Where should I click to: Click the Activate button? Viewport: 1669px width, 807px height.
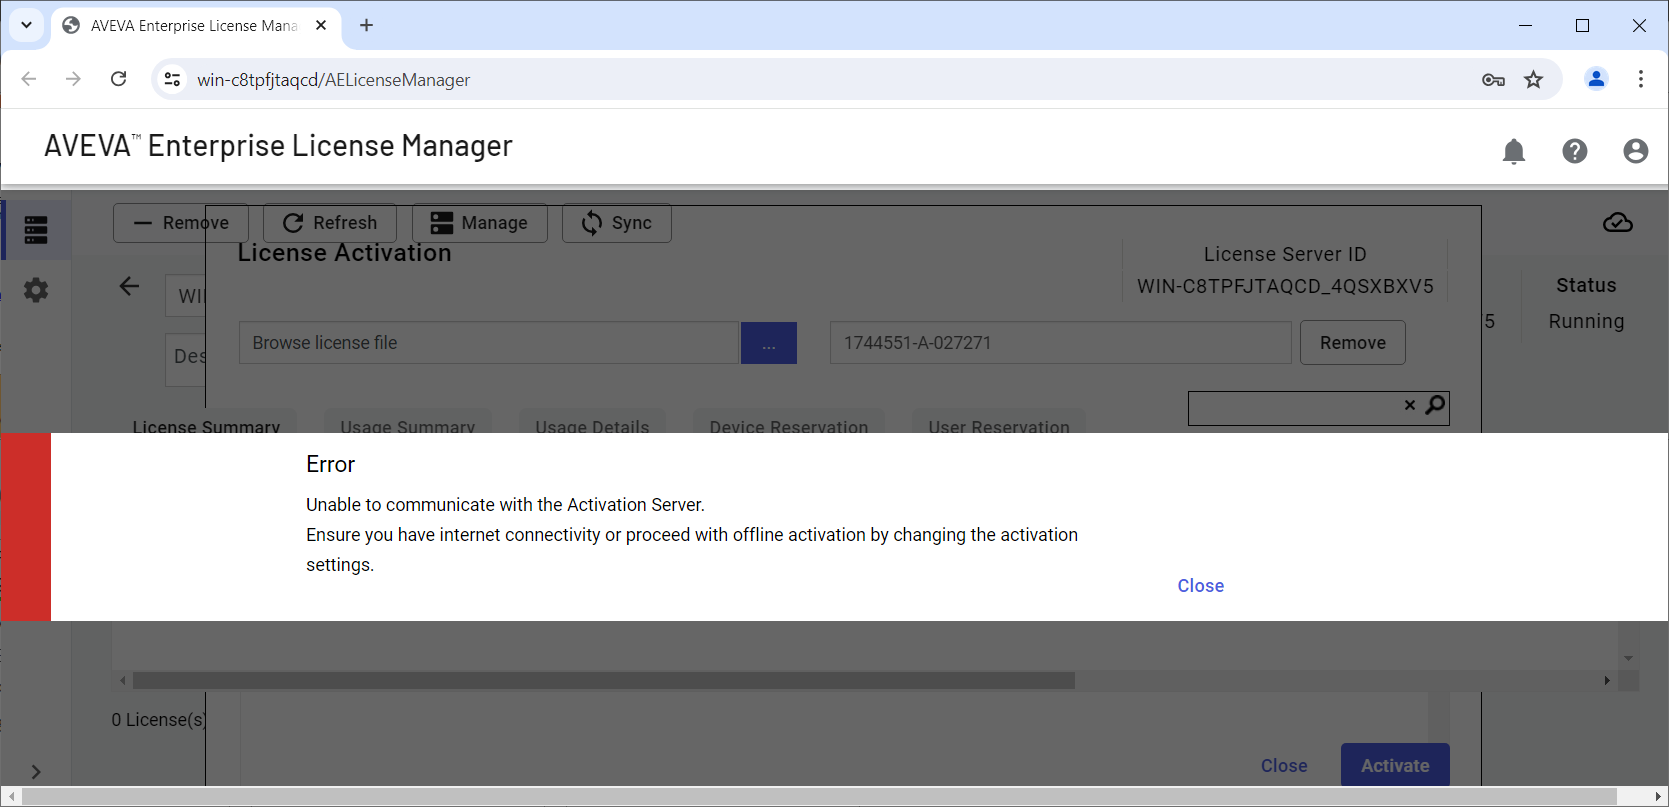1395,765
